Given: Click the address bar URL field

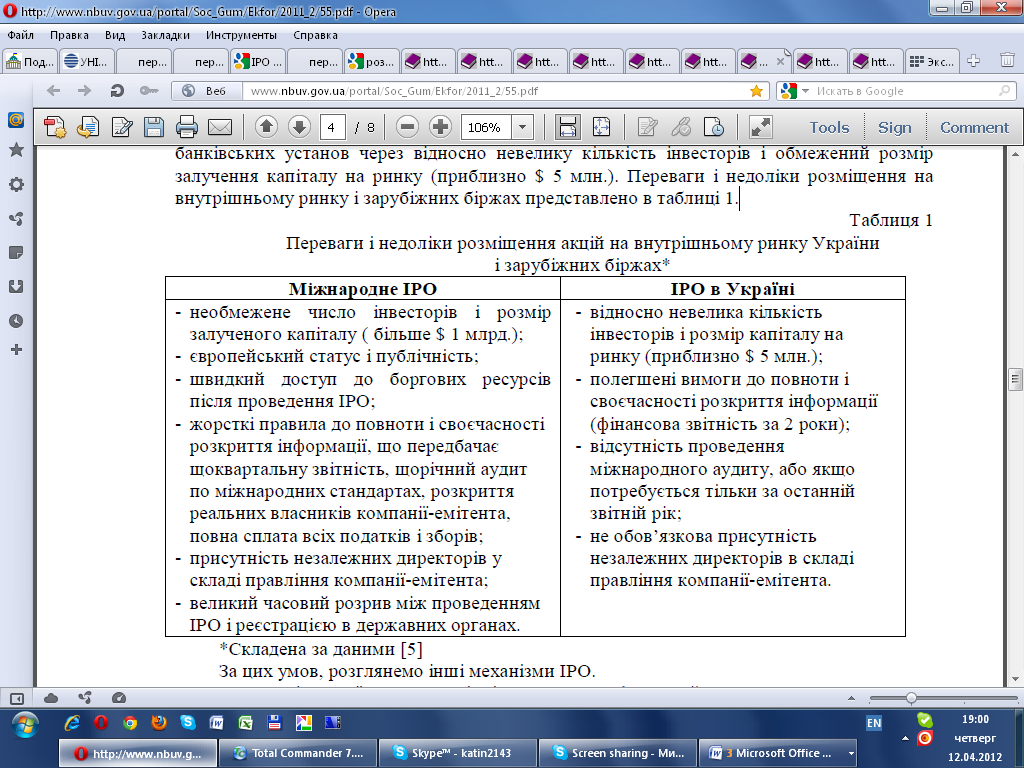Looking at the screenshot, I should pyautogui.click(x=496, y=91).
